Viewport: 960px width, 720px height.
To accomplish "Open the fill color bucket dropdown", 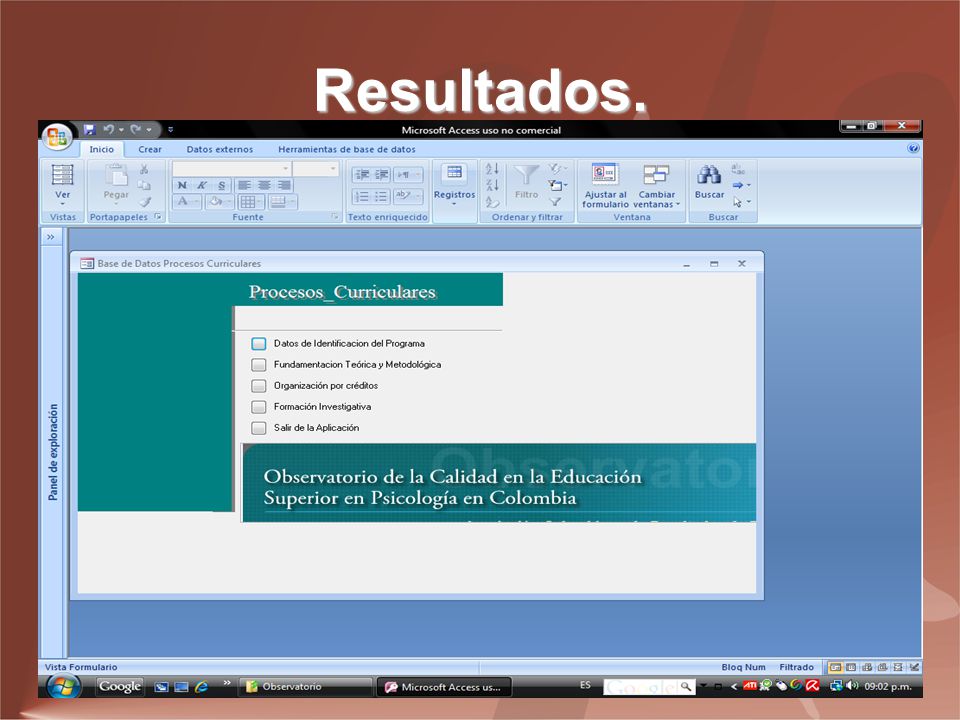I will (219, 201).
